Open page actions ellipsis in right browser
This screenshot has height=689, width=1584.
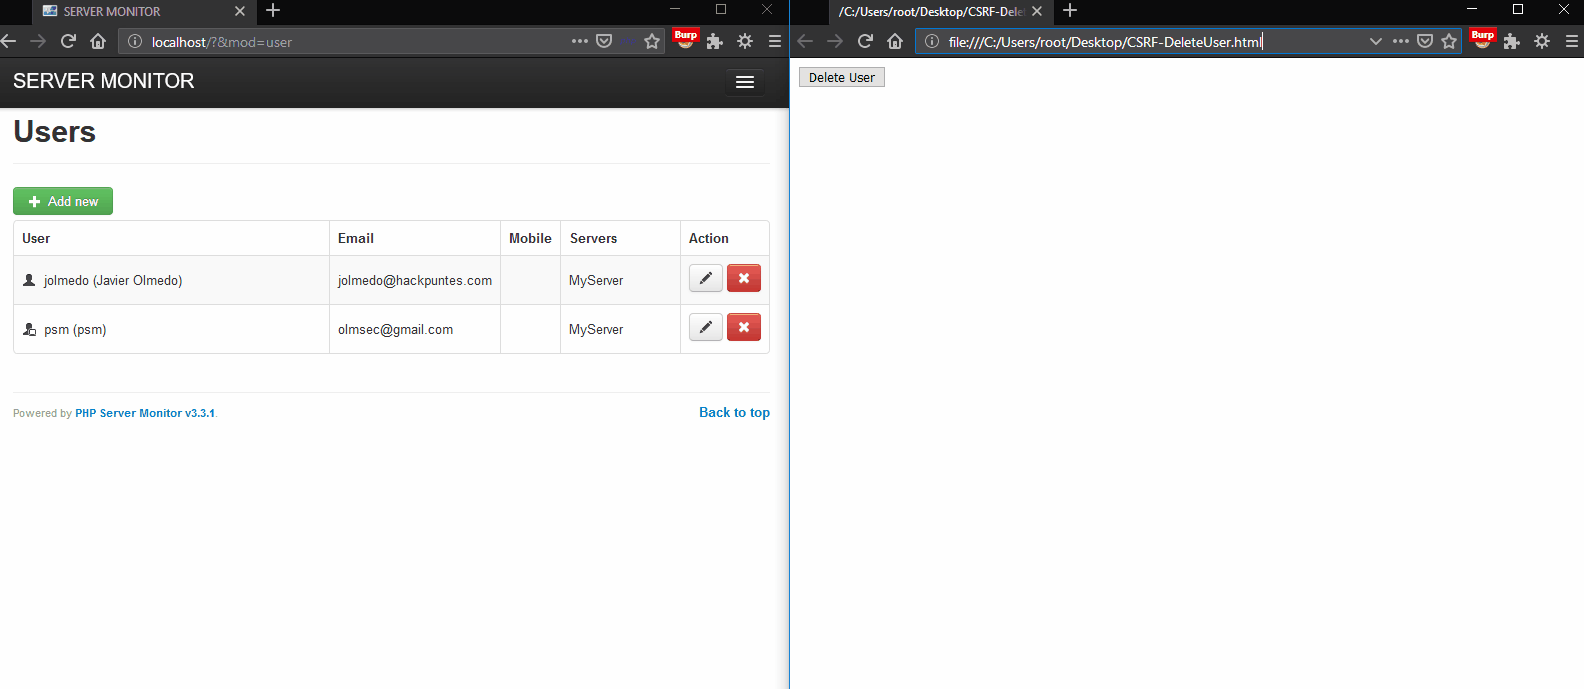click(x=1401, y=41)
